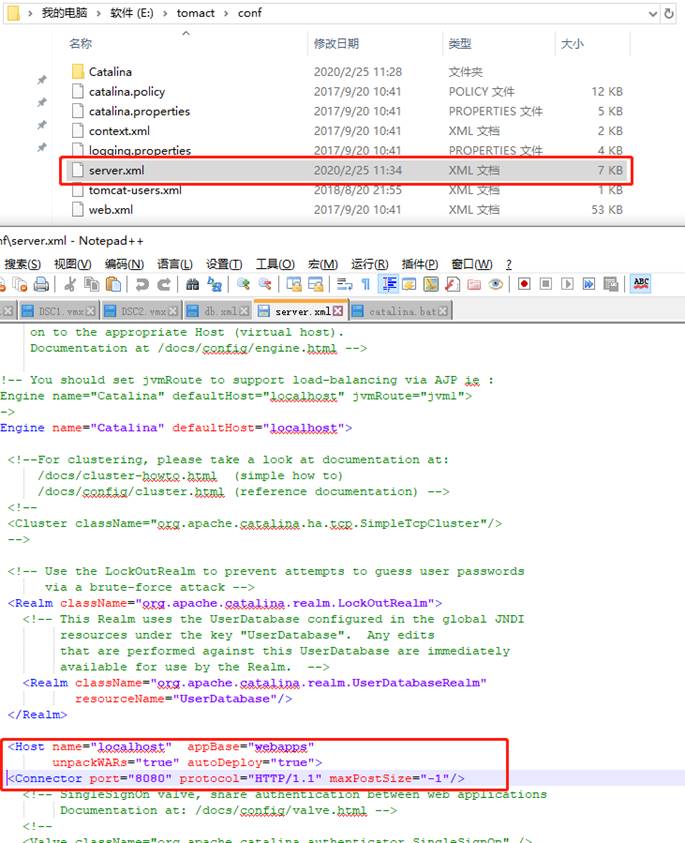Click the save recorded macro icon
The height and width of the screenshot is (843, 685).
(x=611, y=283)
